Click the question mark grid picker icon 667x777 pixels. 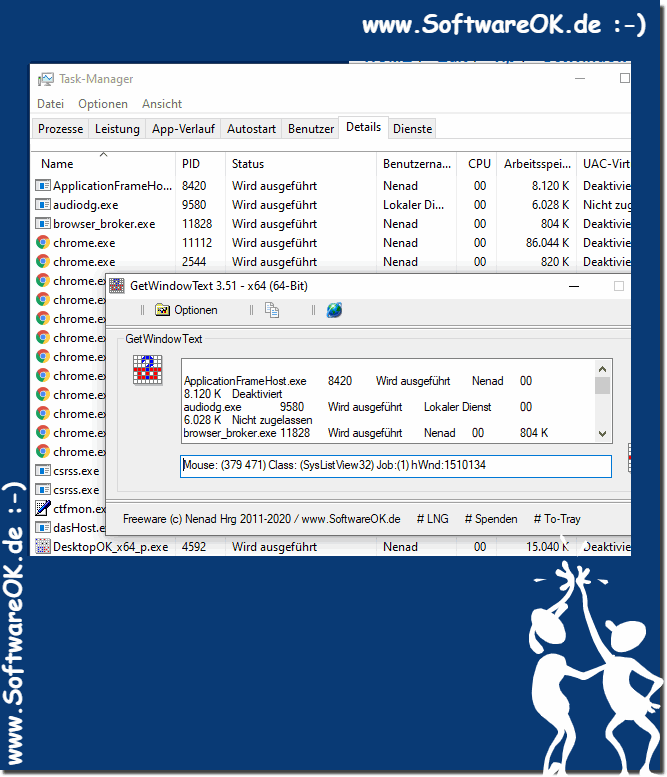pos(148,370)
